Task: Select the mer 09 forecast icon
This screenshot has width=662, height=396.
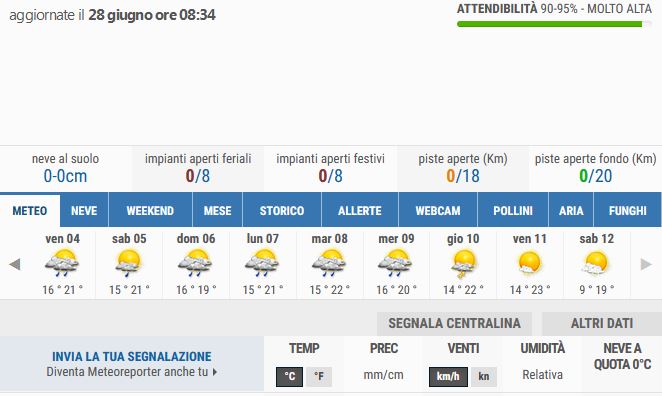Action: pos(396,263)
